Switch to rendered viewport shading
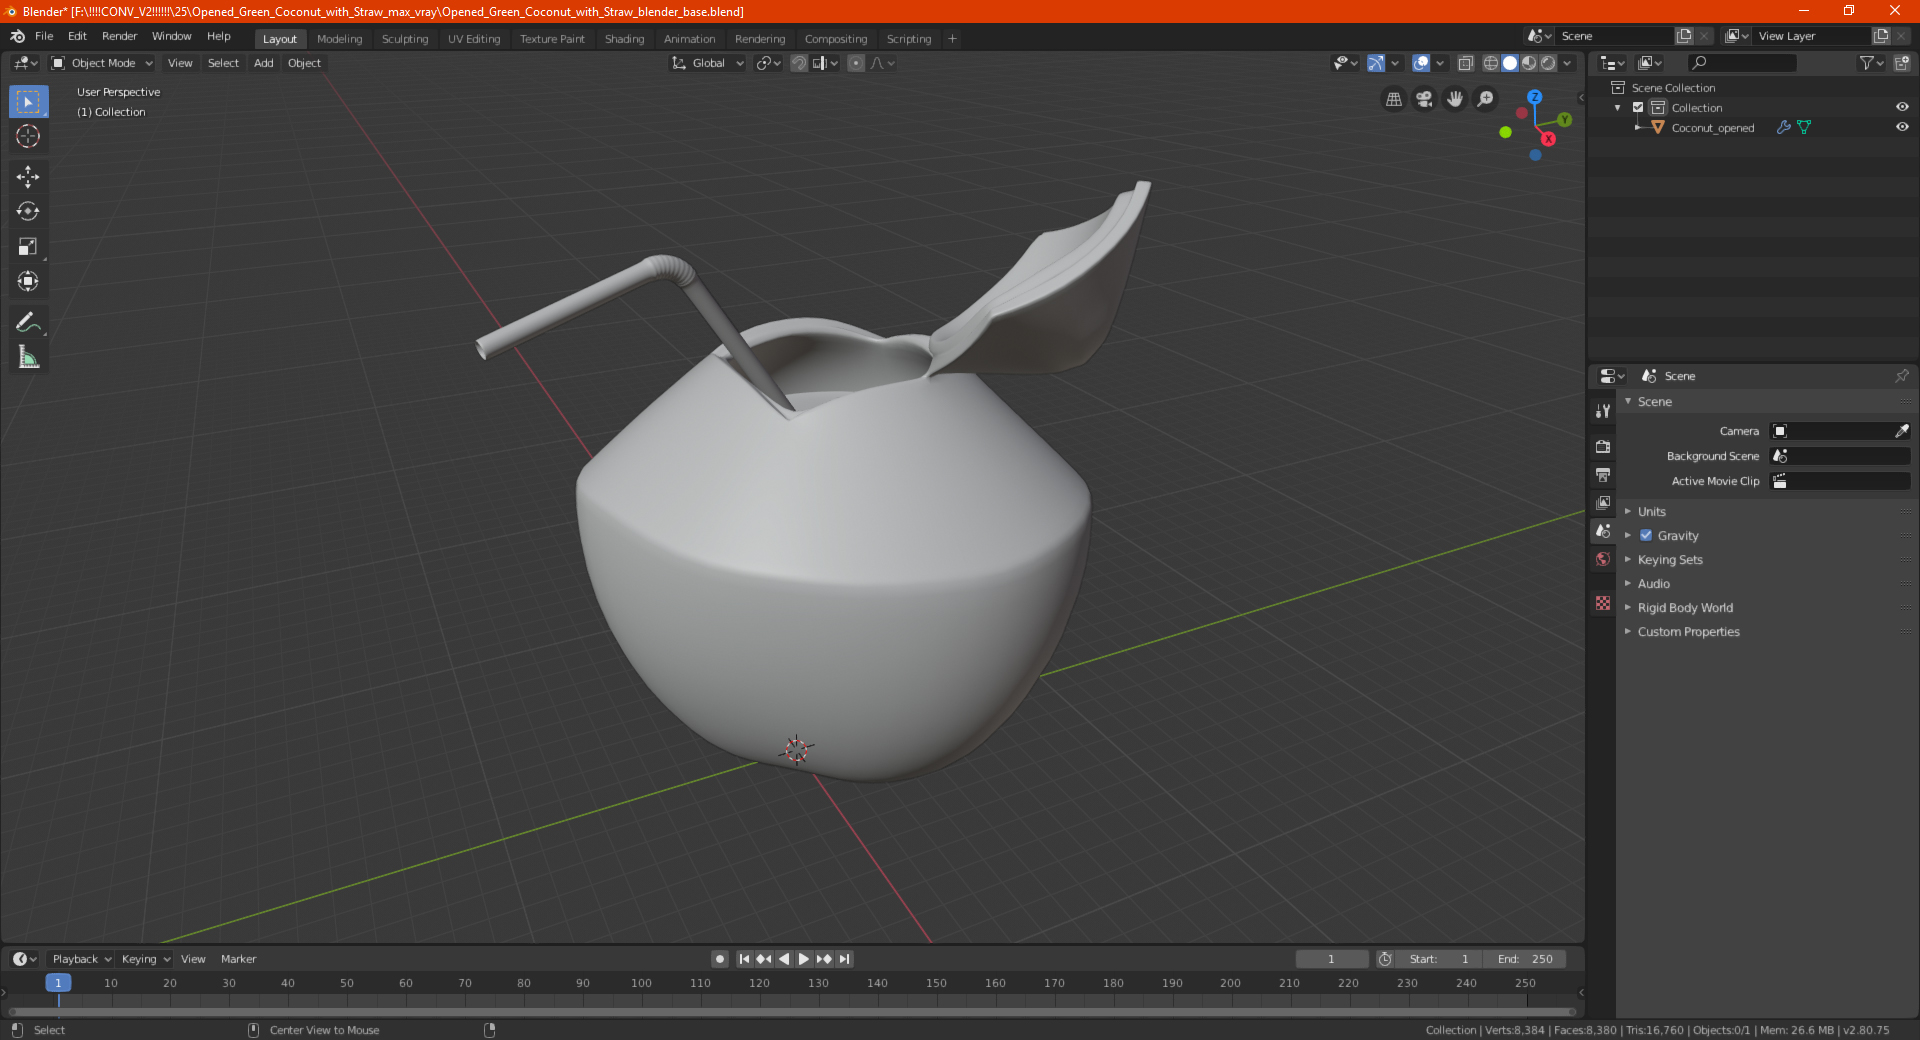 click(1548, 63)
